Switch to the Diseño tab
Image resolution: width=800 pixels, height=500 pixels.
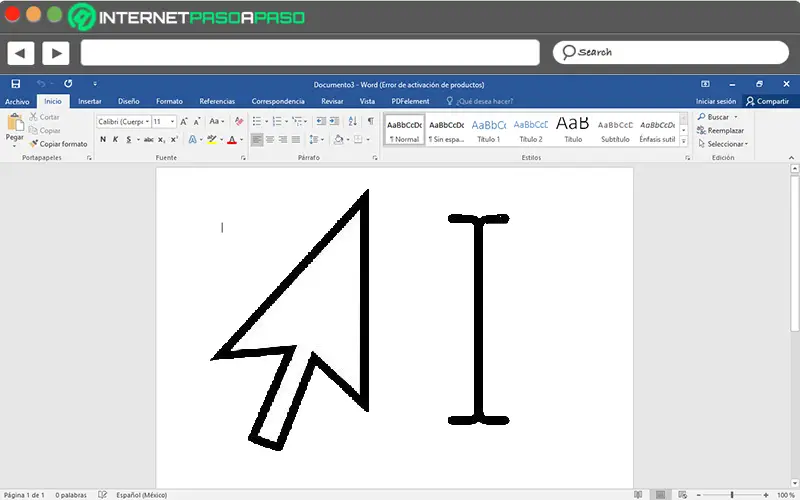tap(129, 101)
